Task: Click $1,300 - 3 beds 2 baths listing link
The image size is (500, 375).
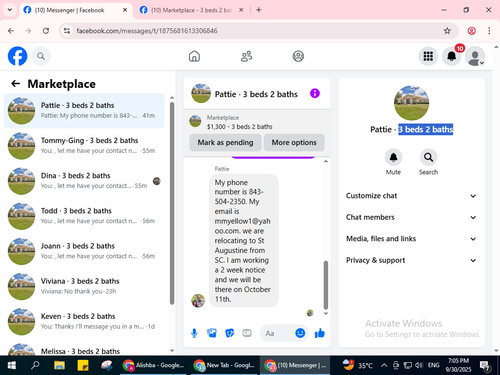Action: click(x=240, y=127)
